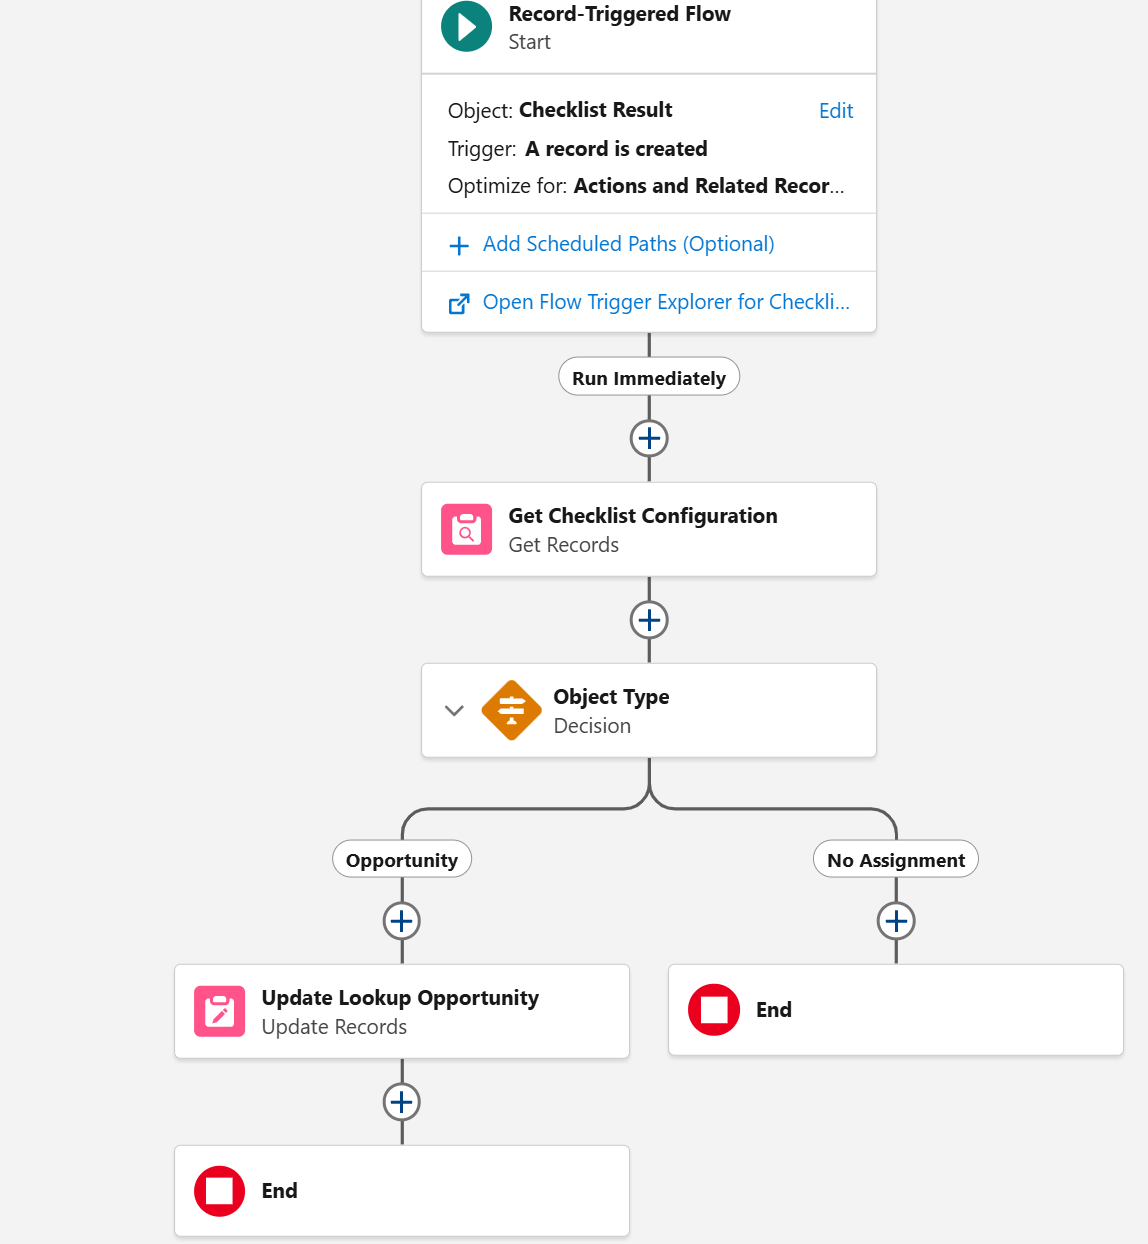Click the Get Records clipboard search icon
Image resolution: width=1148 pixels, height=1244 pixels.
466,529
